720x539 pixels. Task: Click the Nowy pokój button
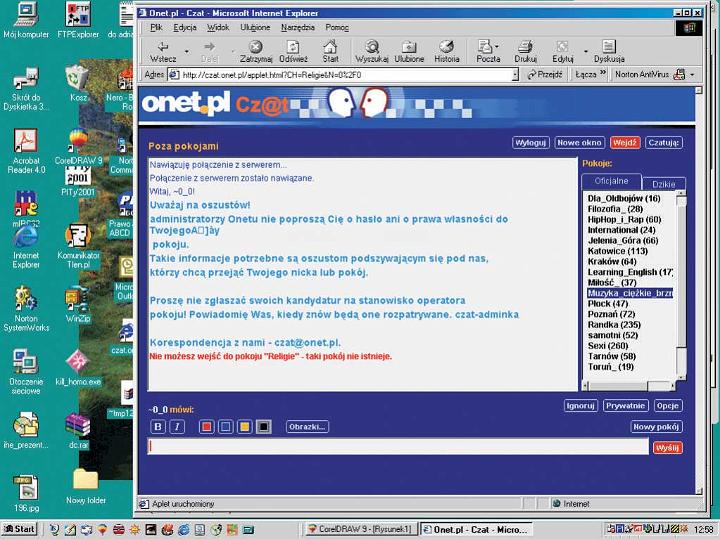(656, 427)
